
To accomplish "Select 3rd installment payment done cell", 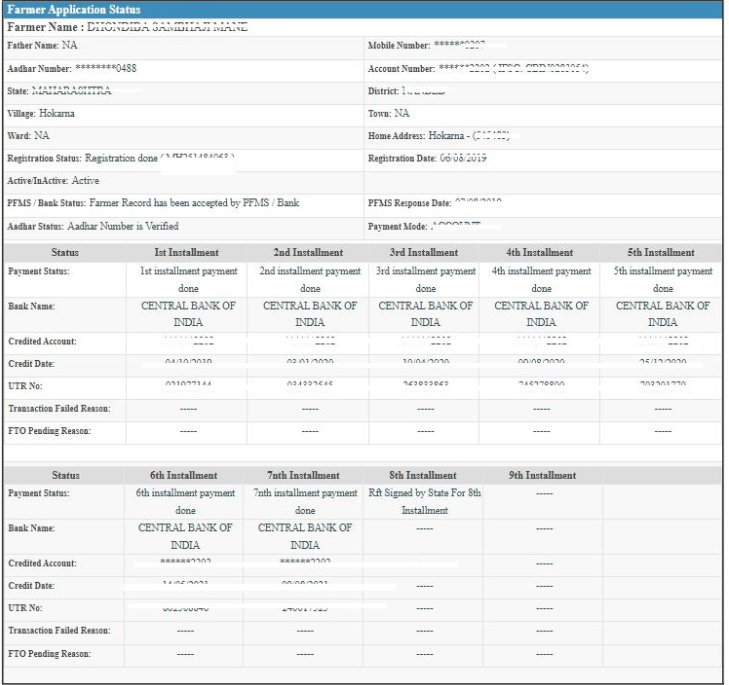I will (x=426, y=279).
